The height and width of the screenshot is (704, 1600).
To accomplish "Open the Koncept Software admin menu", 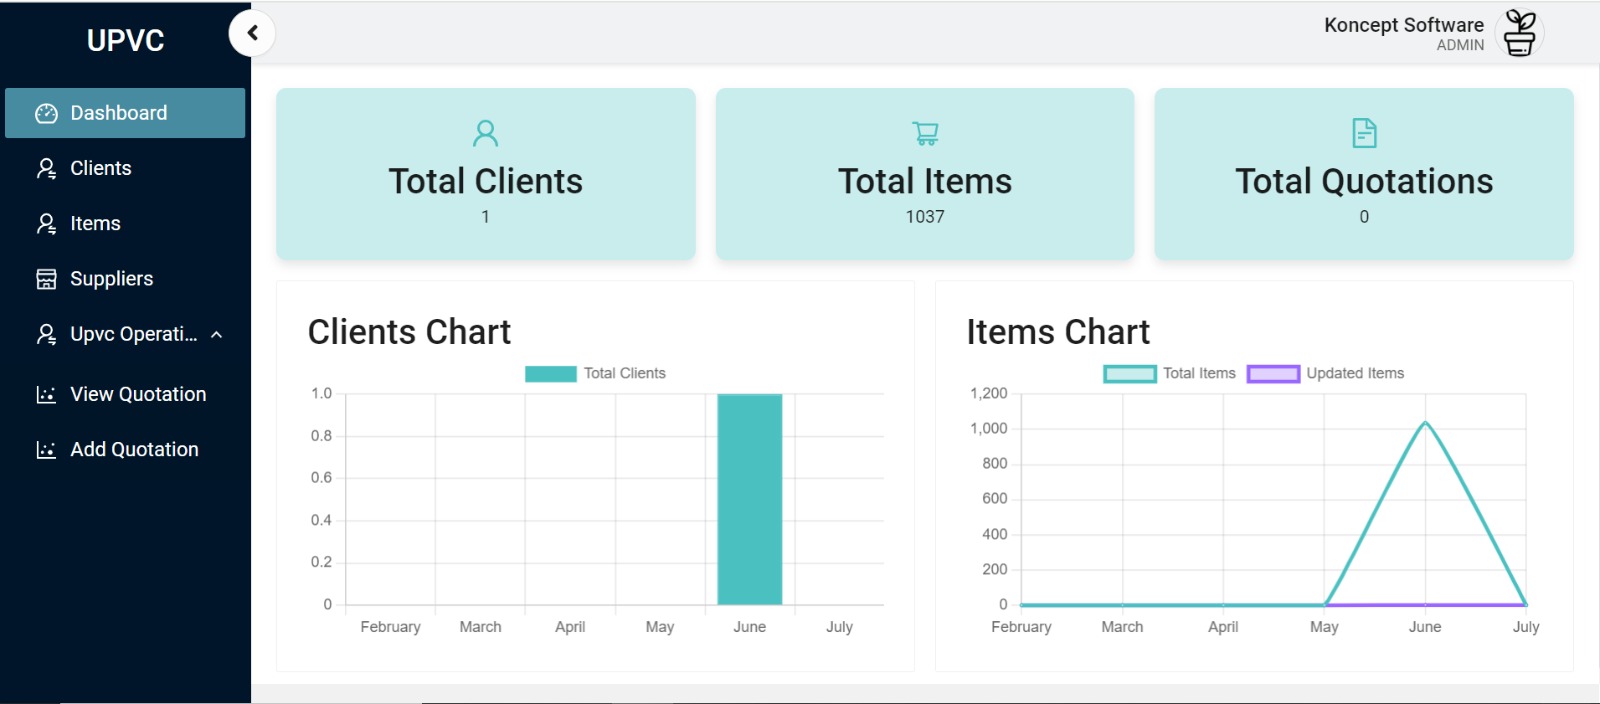I will 1403,33.
